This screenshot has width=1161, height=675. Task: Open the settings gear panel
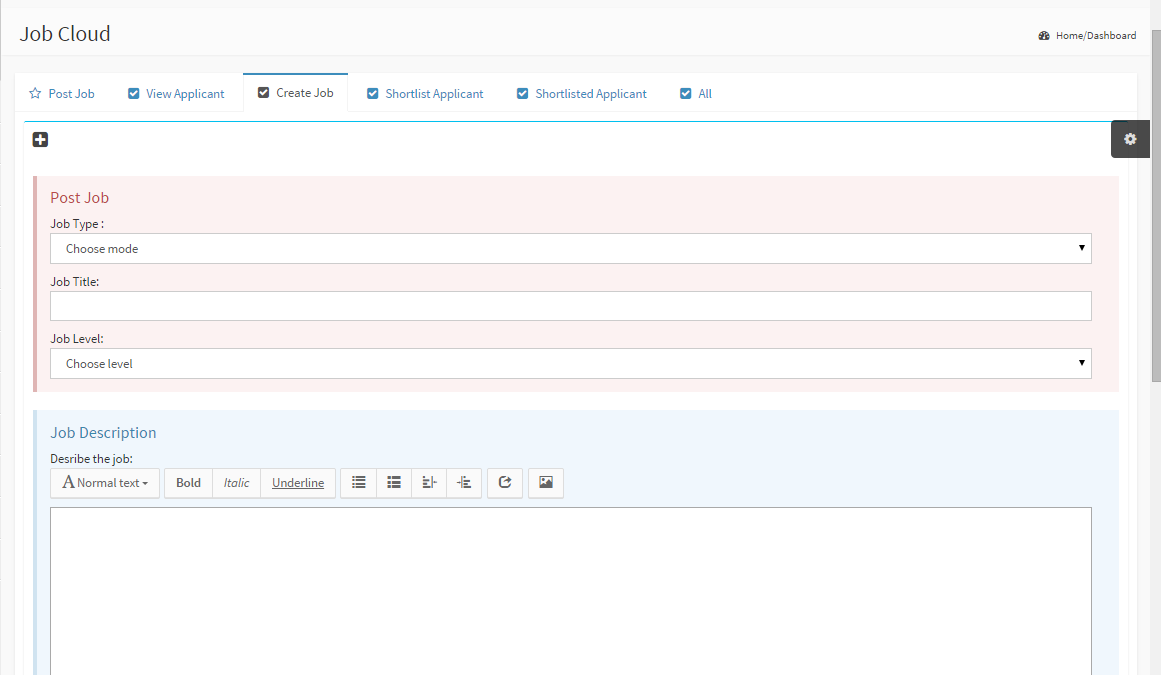(1130, 139)
